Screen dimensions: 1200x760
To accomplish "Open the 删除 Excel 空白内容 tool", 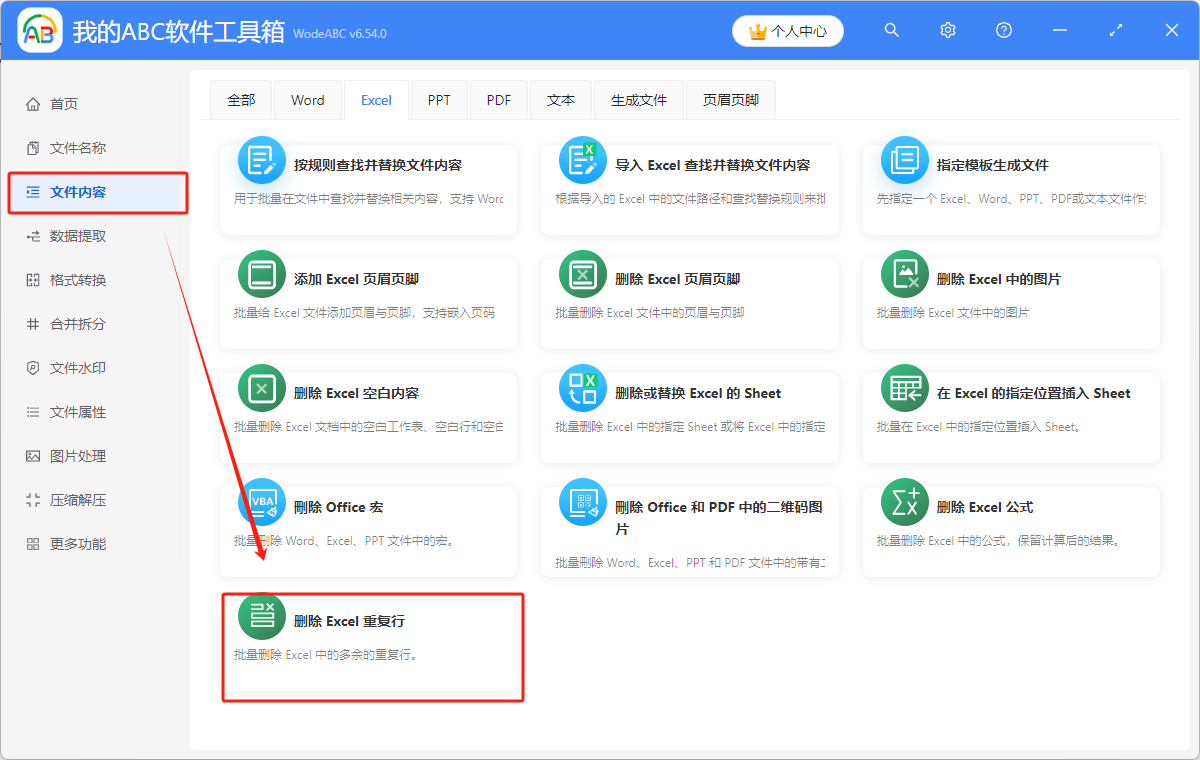I will pos(261,388).
